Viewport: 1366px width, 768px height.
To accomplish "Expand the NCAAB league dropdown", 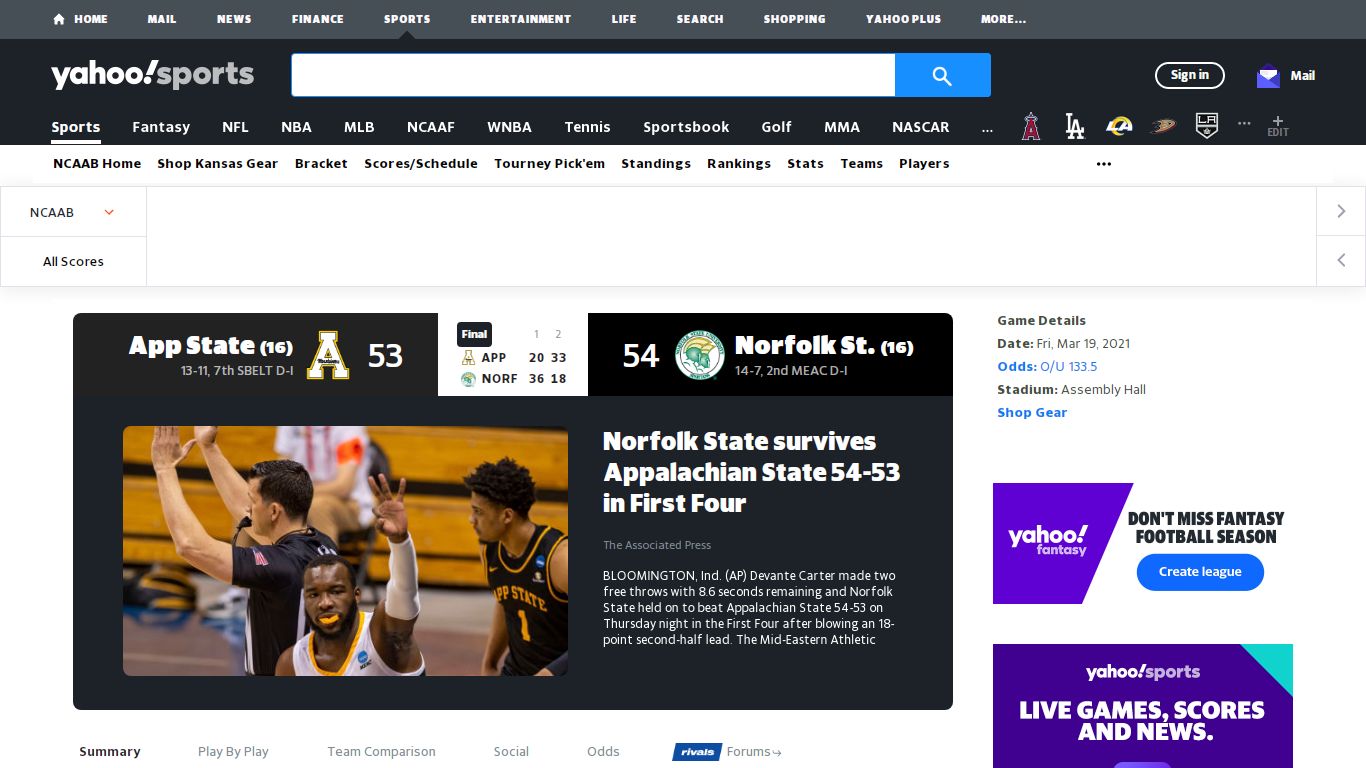I will [x=73, y=212].
